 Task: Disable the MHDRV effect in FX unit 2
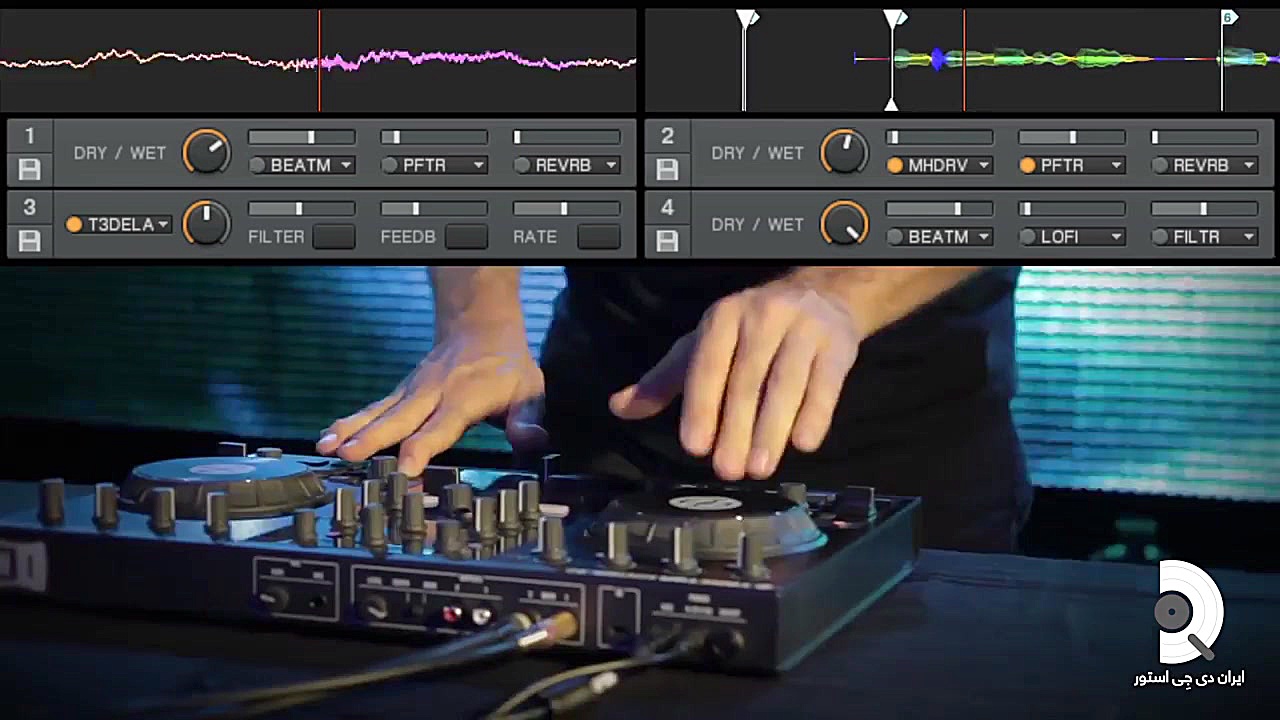click(x=895, y=166)
